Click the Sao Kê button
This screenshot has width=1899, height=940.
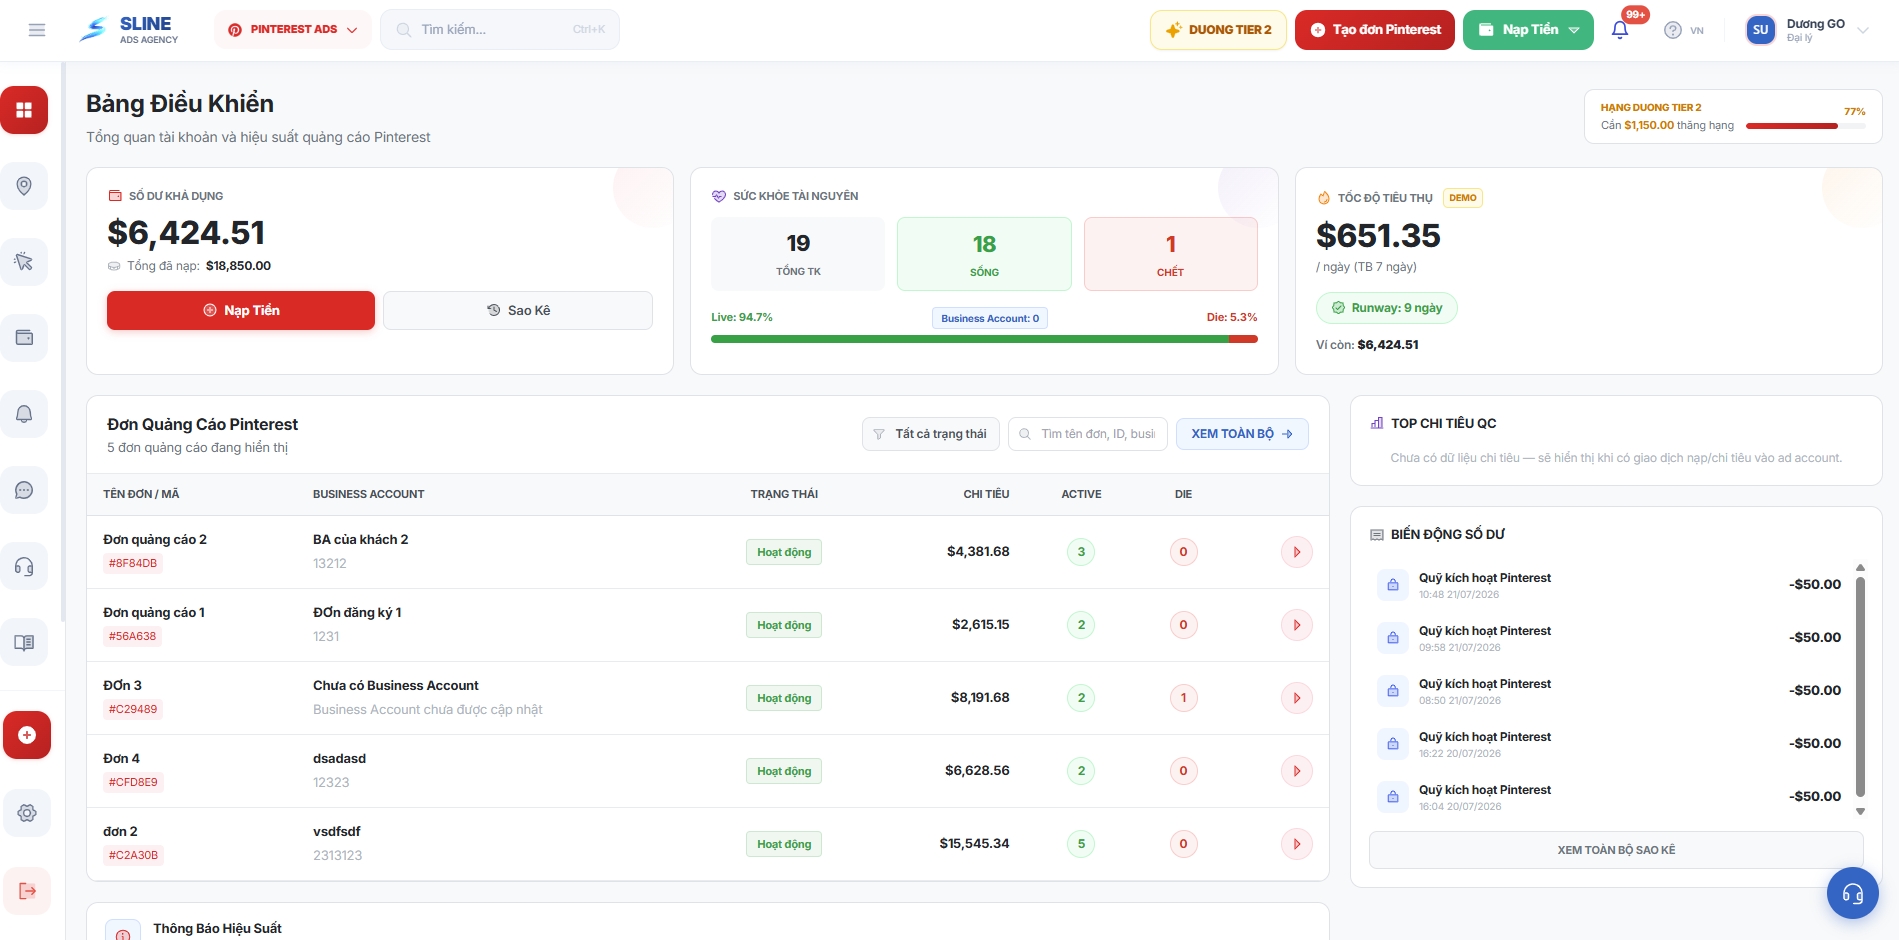pos(518,310)
